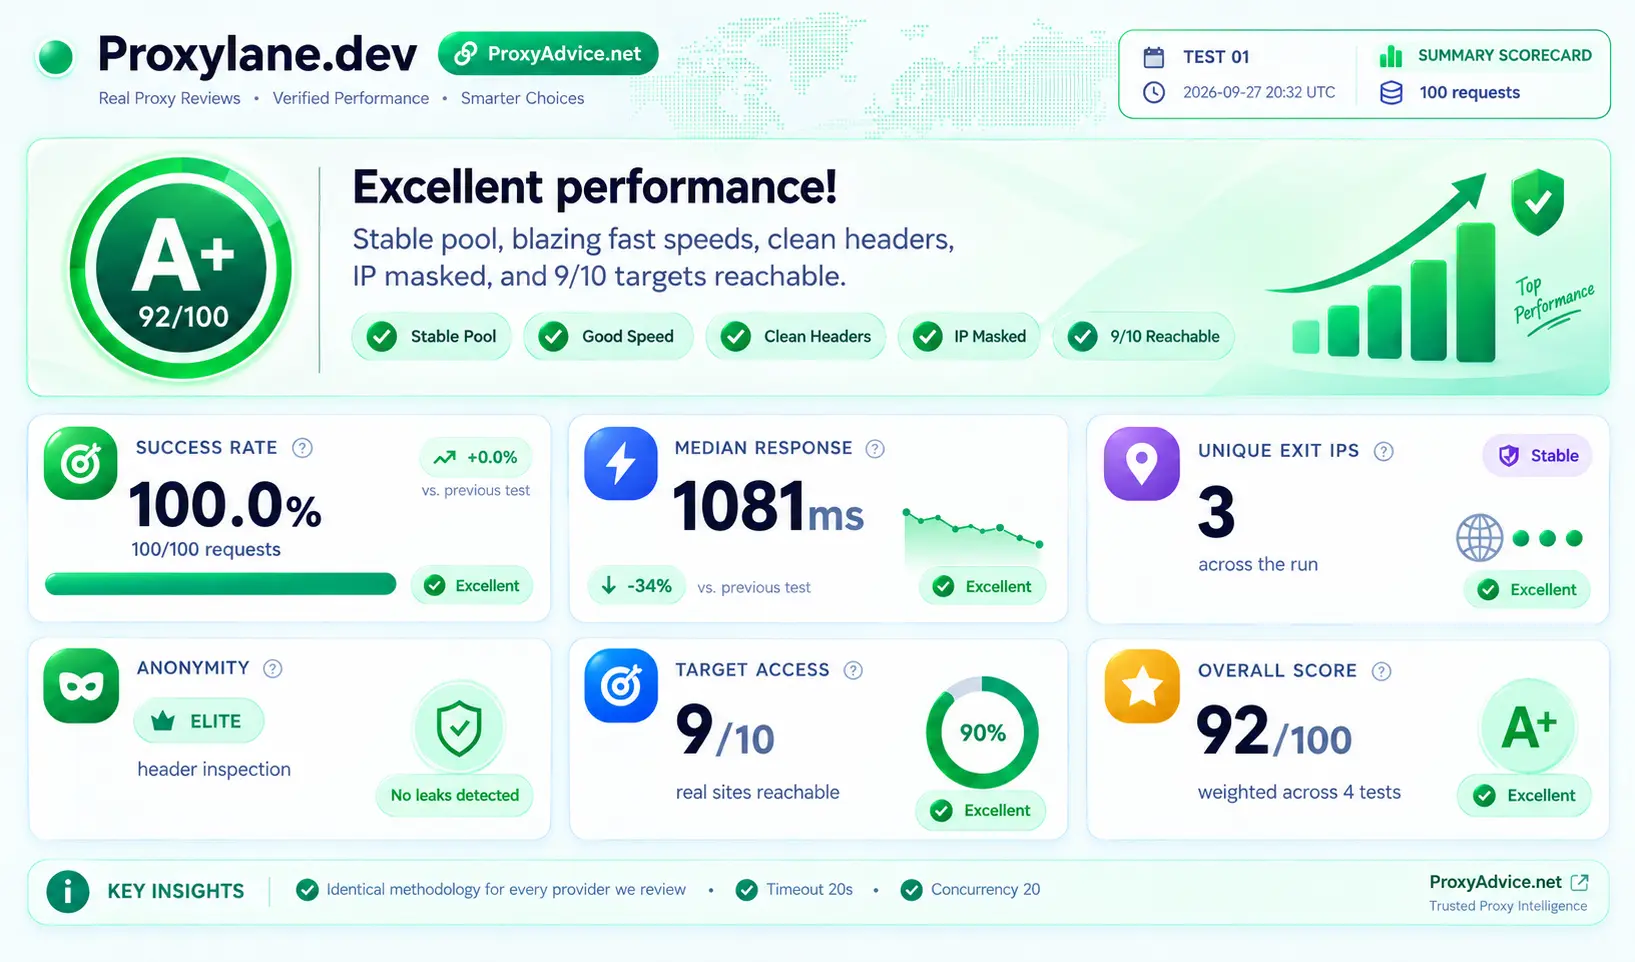The image size is (1635, 962).
Task: Click the +0.0% trend badge
Action: point(475,457)
